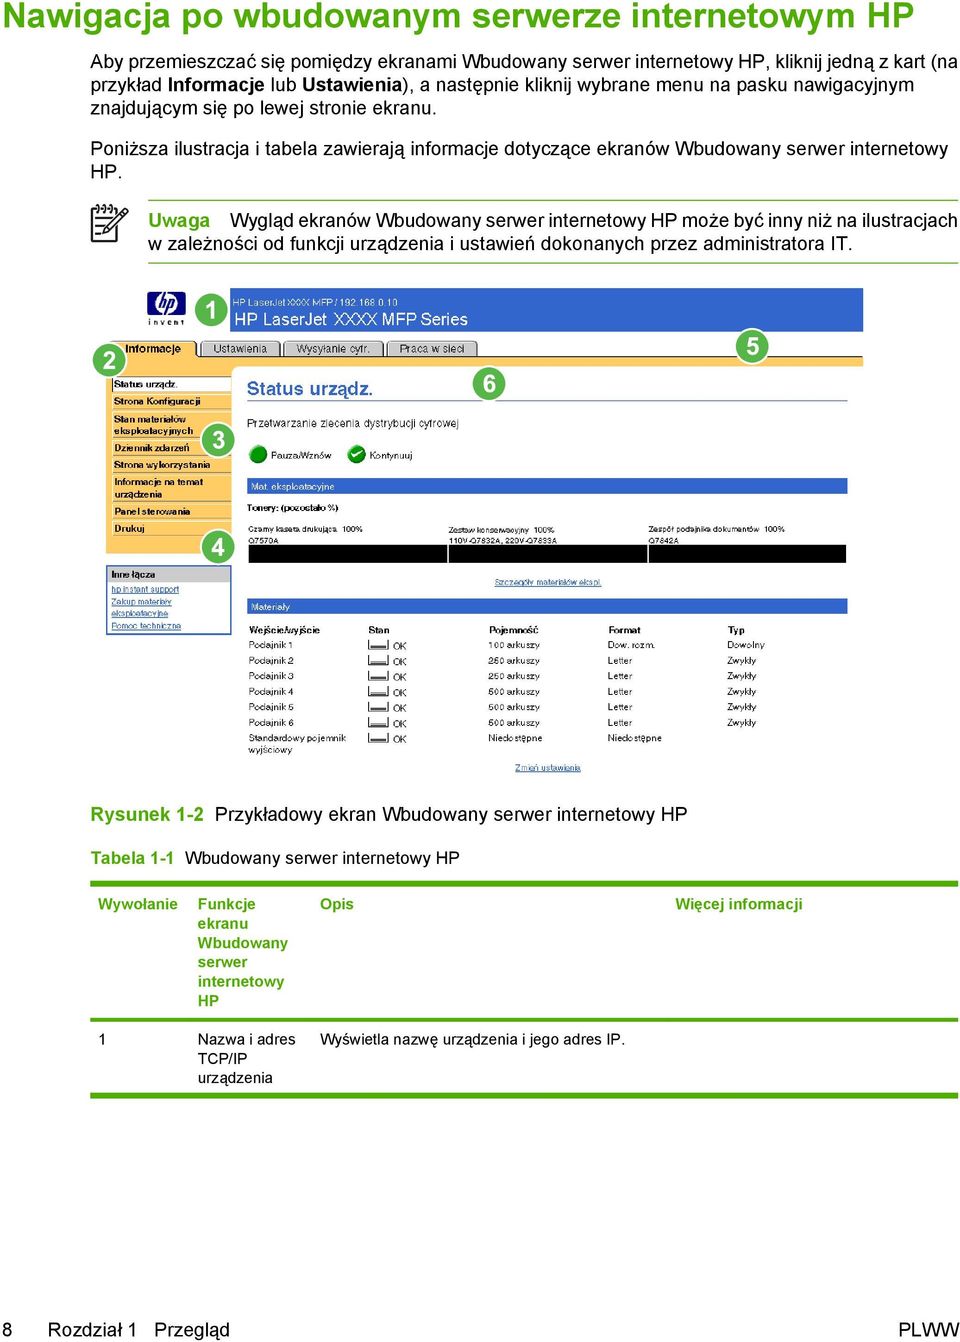
Task: Follow the Zakup materiałów eksploatacyjnych link
Action: tap(141, 608)
